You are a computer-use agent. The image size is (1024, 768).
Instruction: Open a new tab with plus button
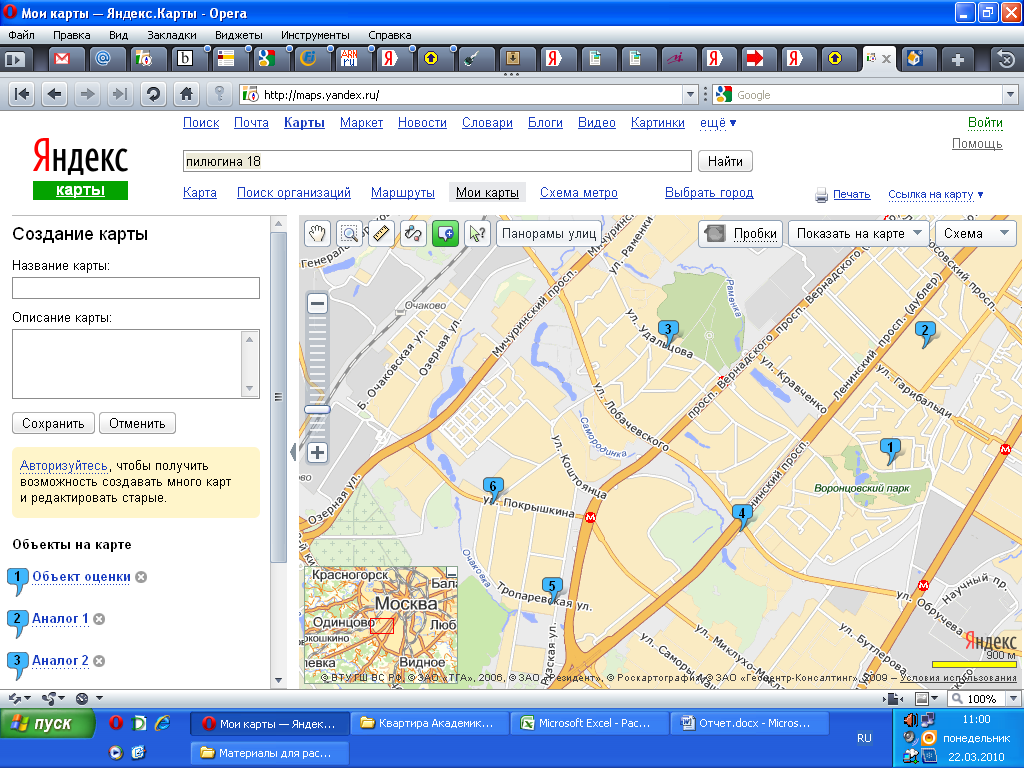coord(957,59)
